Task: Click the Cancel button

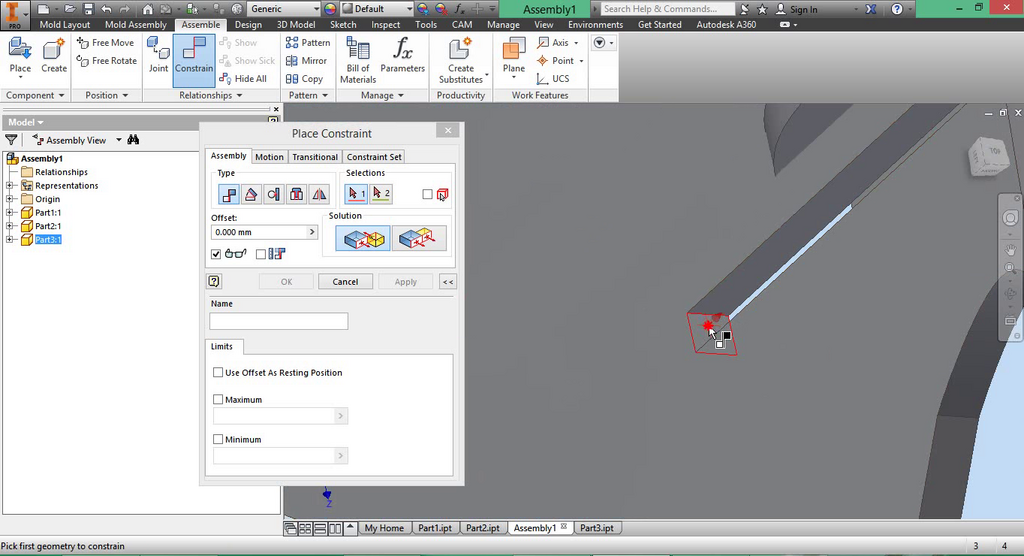Action: click(345, 282)
